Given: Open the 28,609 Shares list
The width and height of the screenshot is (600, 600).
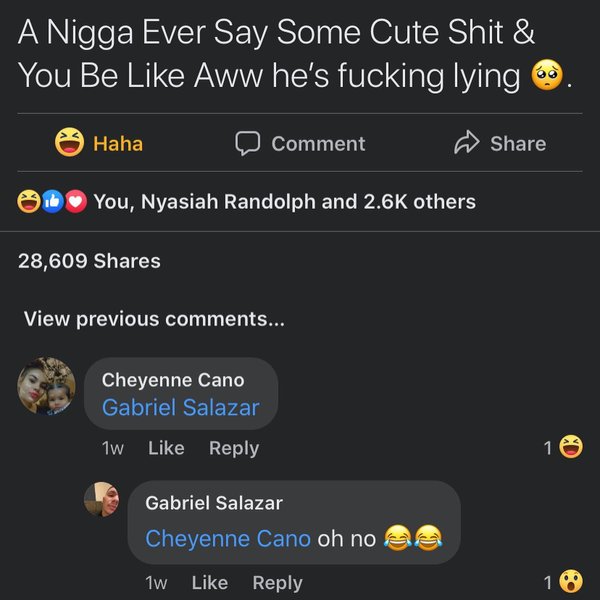Looking at the screenshot, I should [x=89, y=261].
